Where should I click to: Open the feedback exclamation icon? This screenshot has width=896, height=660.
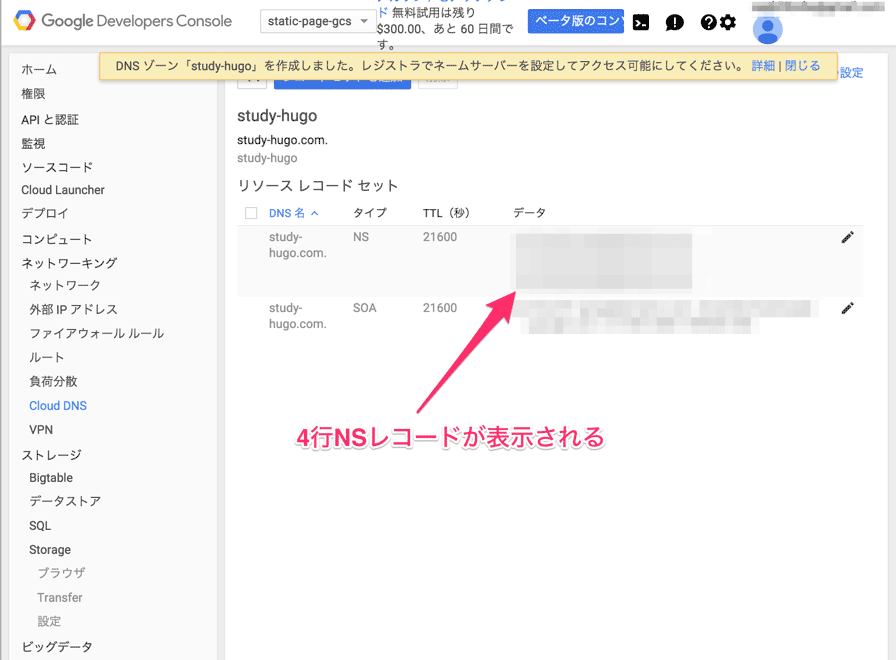click(x=674, y=22)
